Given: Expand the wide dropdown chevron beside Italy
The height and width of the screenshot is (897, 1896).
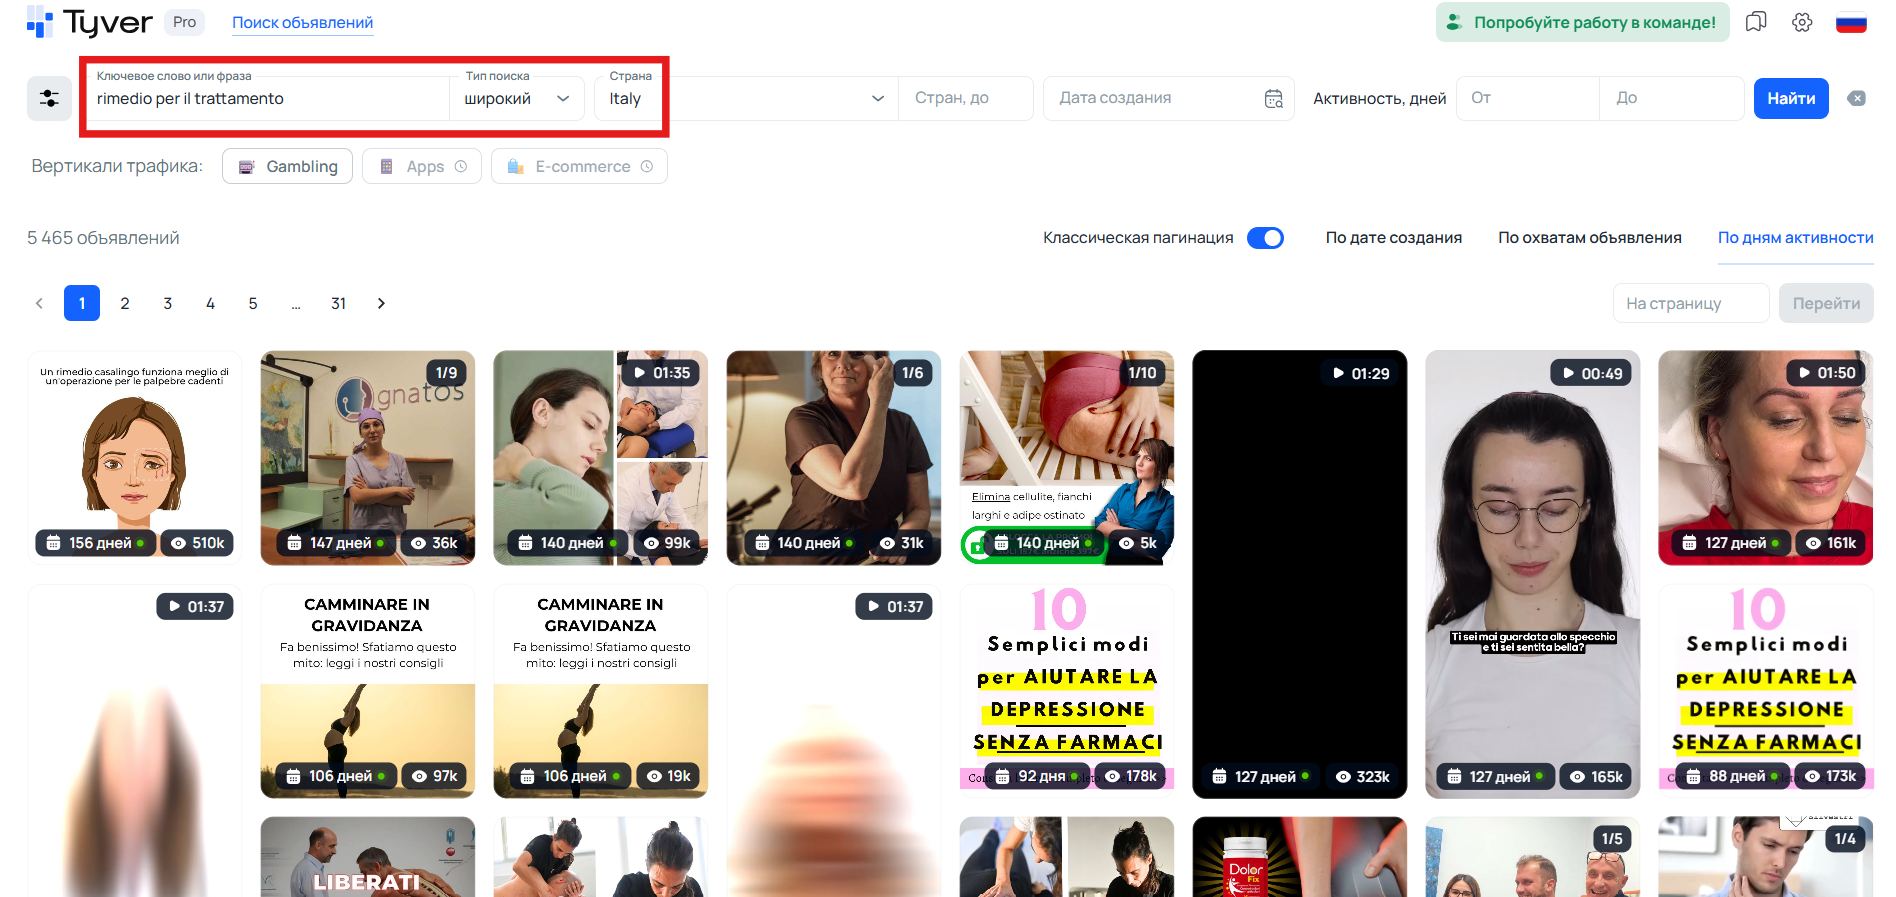Looking at the screenshot, I should coord(878,98).
